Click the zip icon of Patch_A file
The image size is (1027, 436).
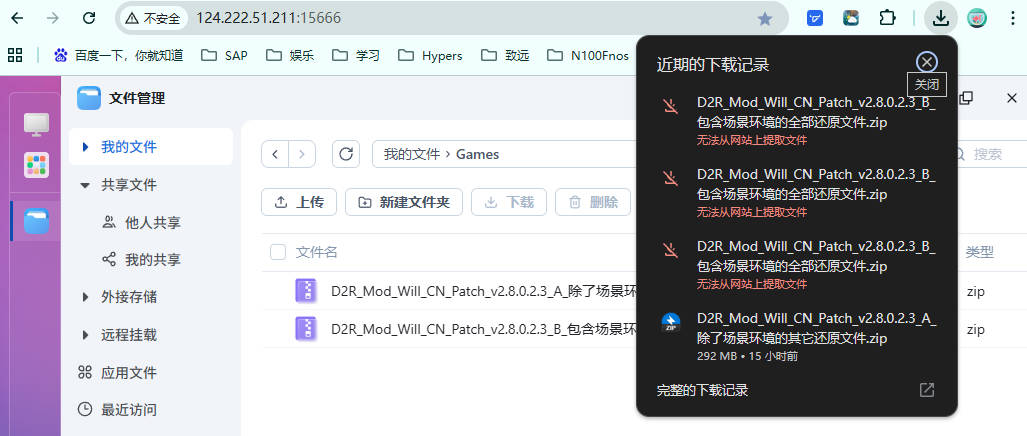306,291
